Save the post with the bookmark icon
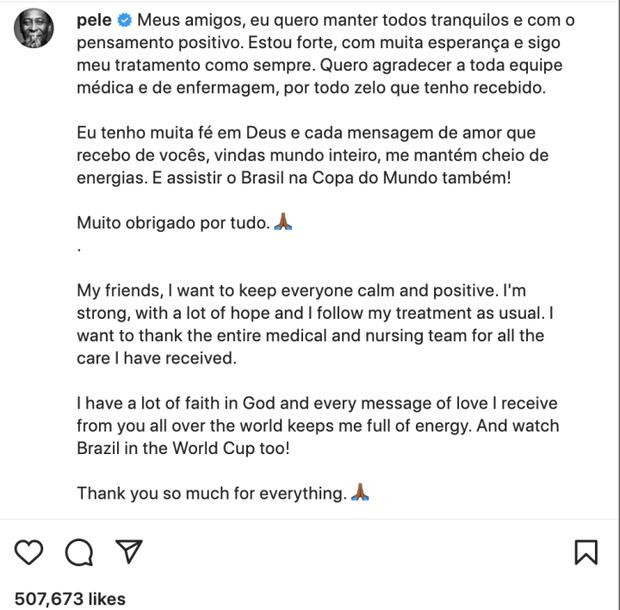Image resolution: width=620 pixels, height=610 pixels. click(586, 552)
